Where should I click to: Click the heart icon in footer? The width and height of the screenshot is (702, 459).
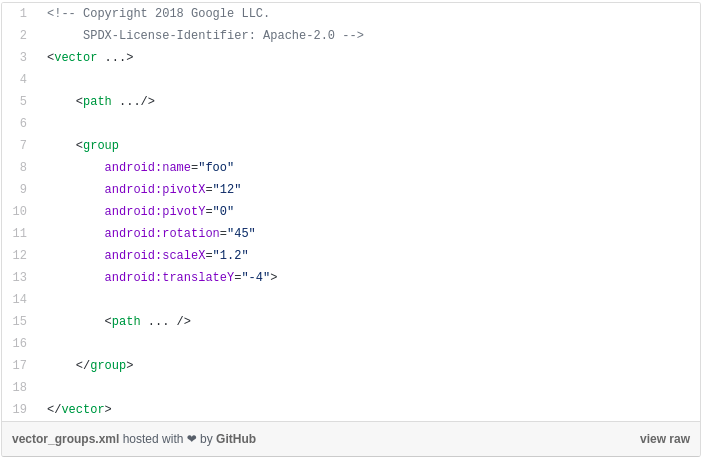click(191, 439)
